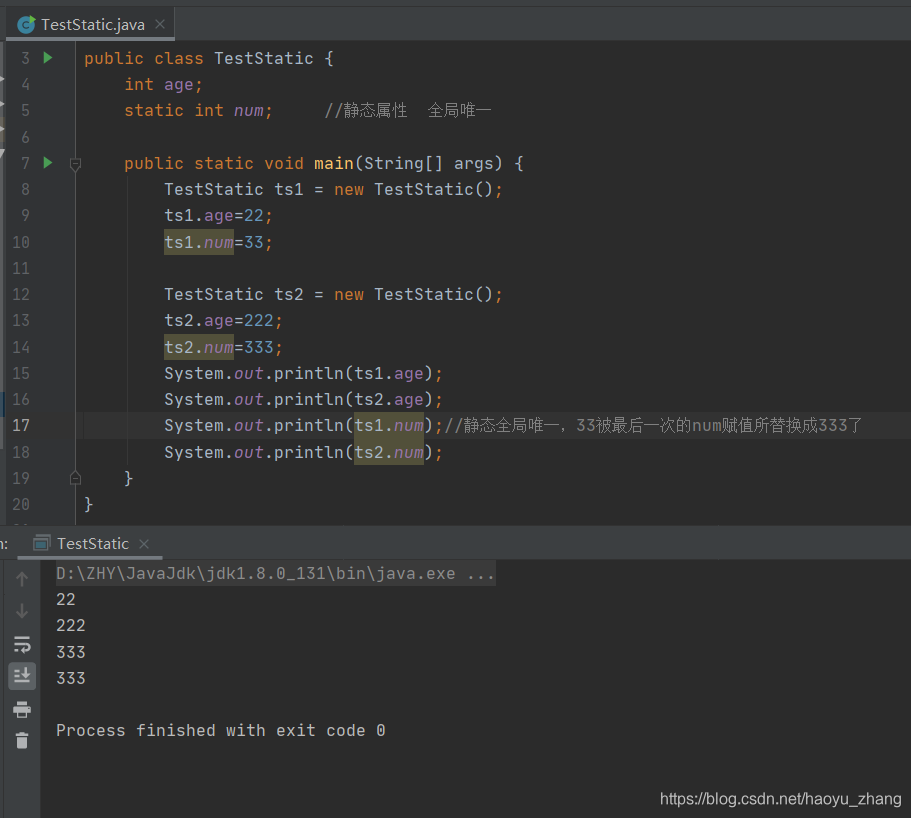Screen dimensions: 911x818
Task: Click console output line '22'
Action: tap(66, 599)
